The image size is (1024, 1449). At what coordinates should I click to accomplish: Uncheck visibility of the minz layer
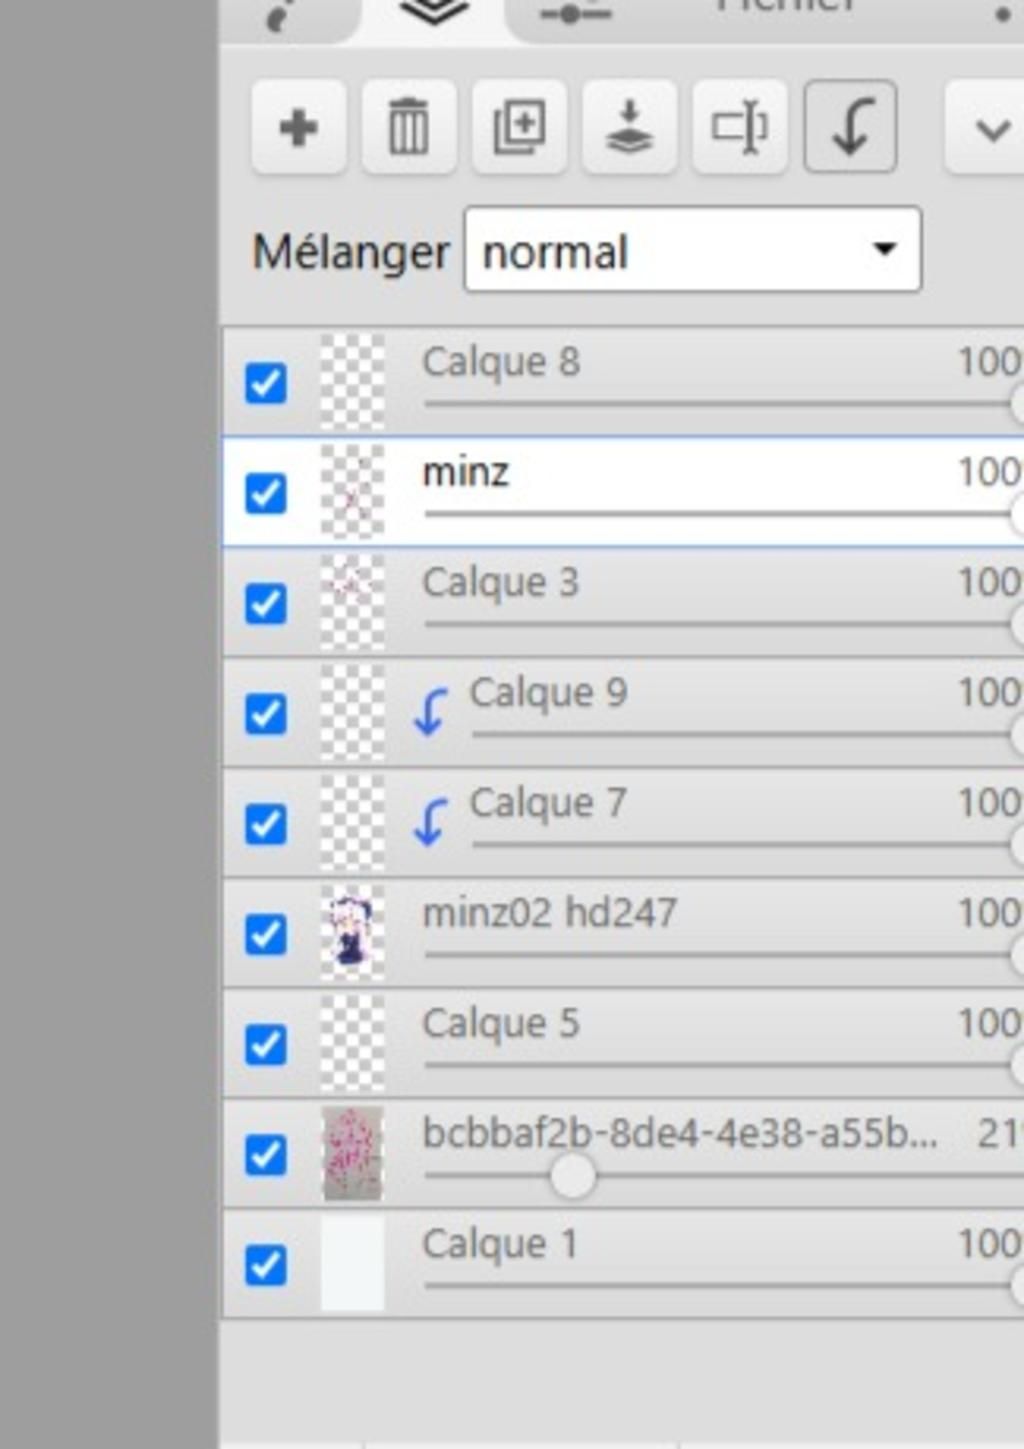[x=266, y=493]
